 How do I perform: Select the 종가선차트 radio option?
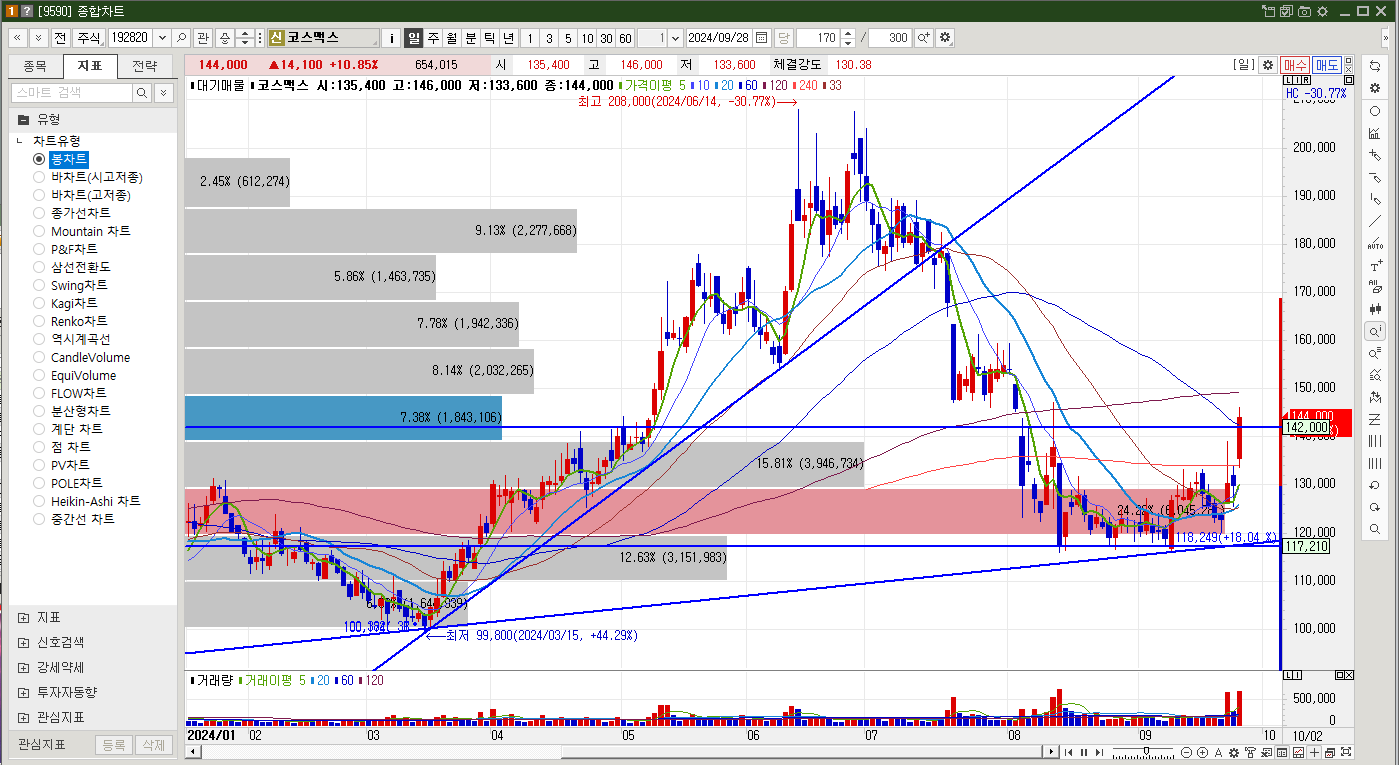(x=39, y=213)
